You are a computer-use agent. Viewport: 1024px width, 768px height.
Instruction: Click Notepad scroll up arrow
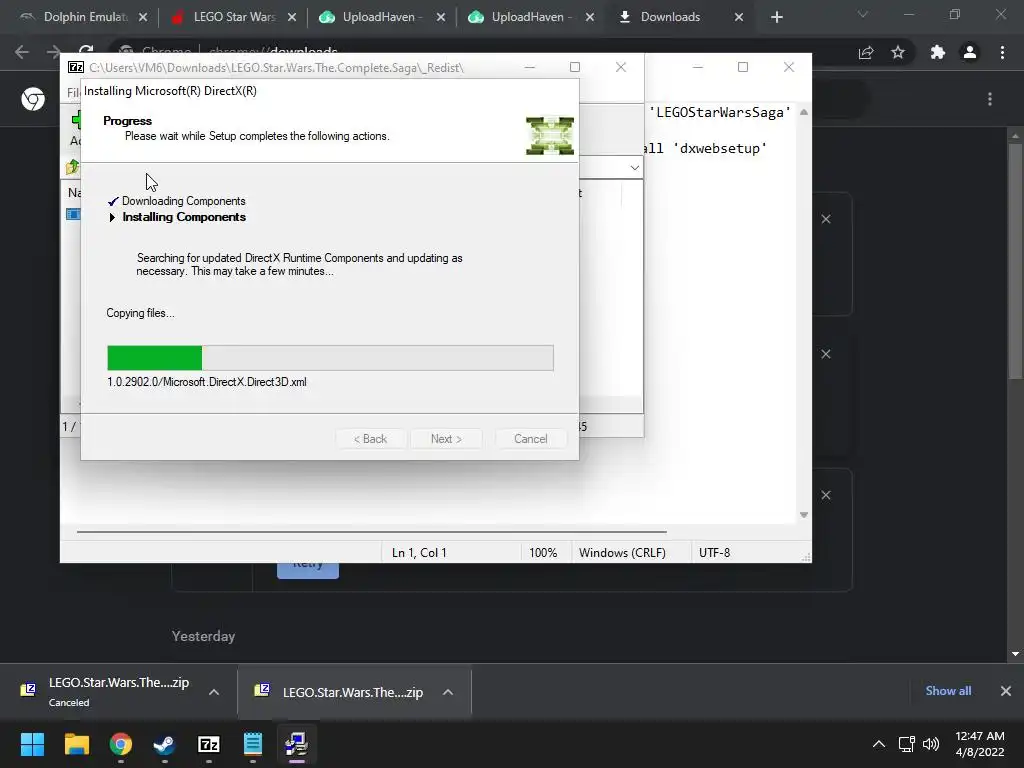(x=804, y=112)
